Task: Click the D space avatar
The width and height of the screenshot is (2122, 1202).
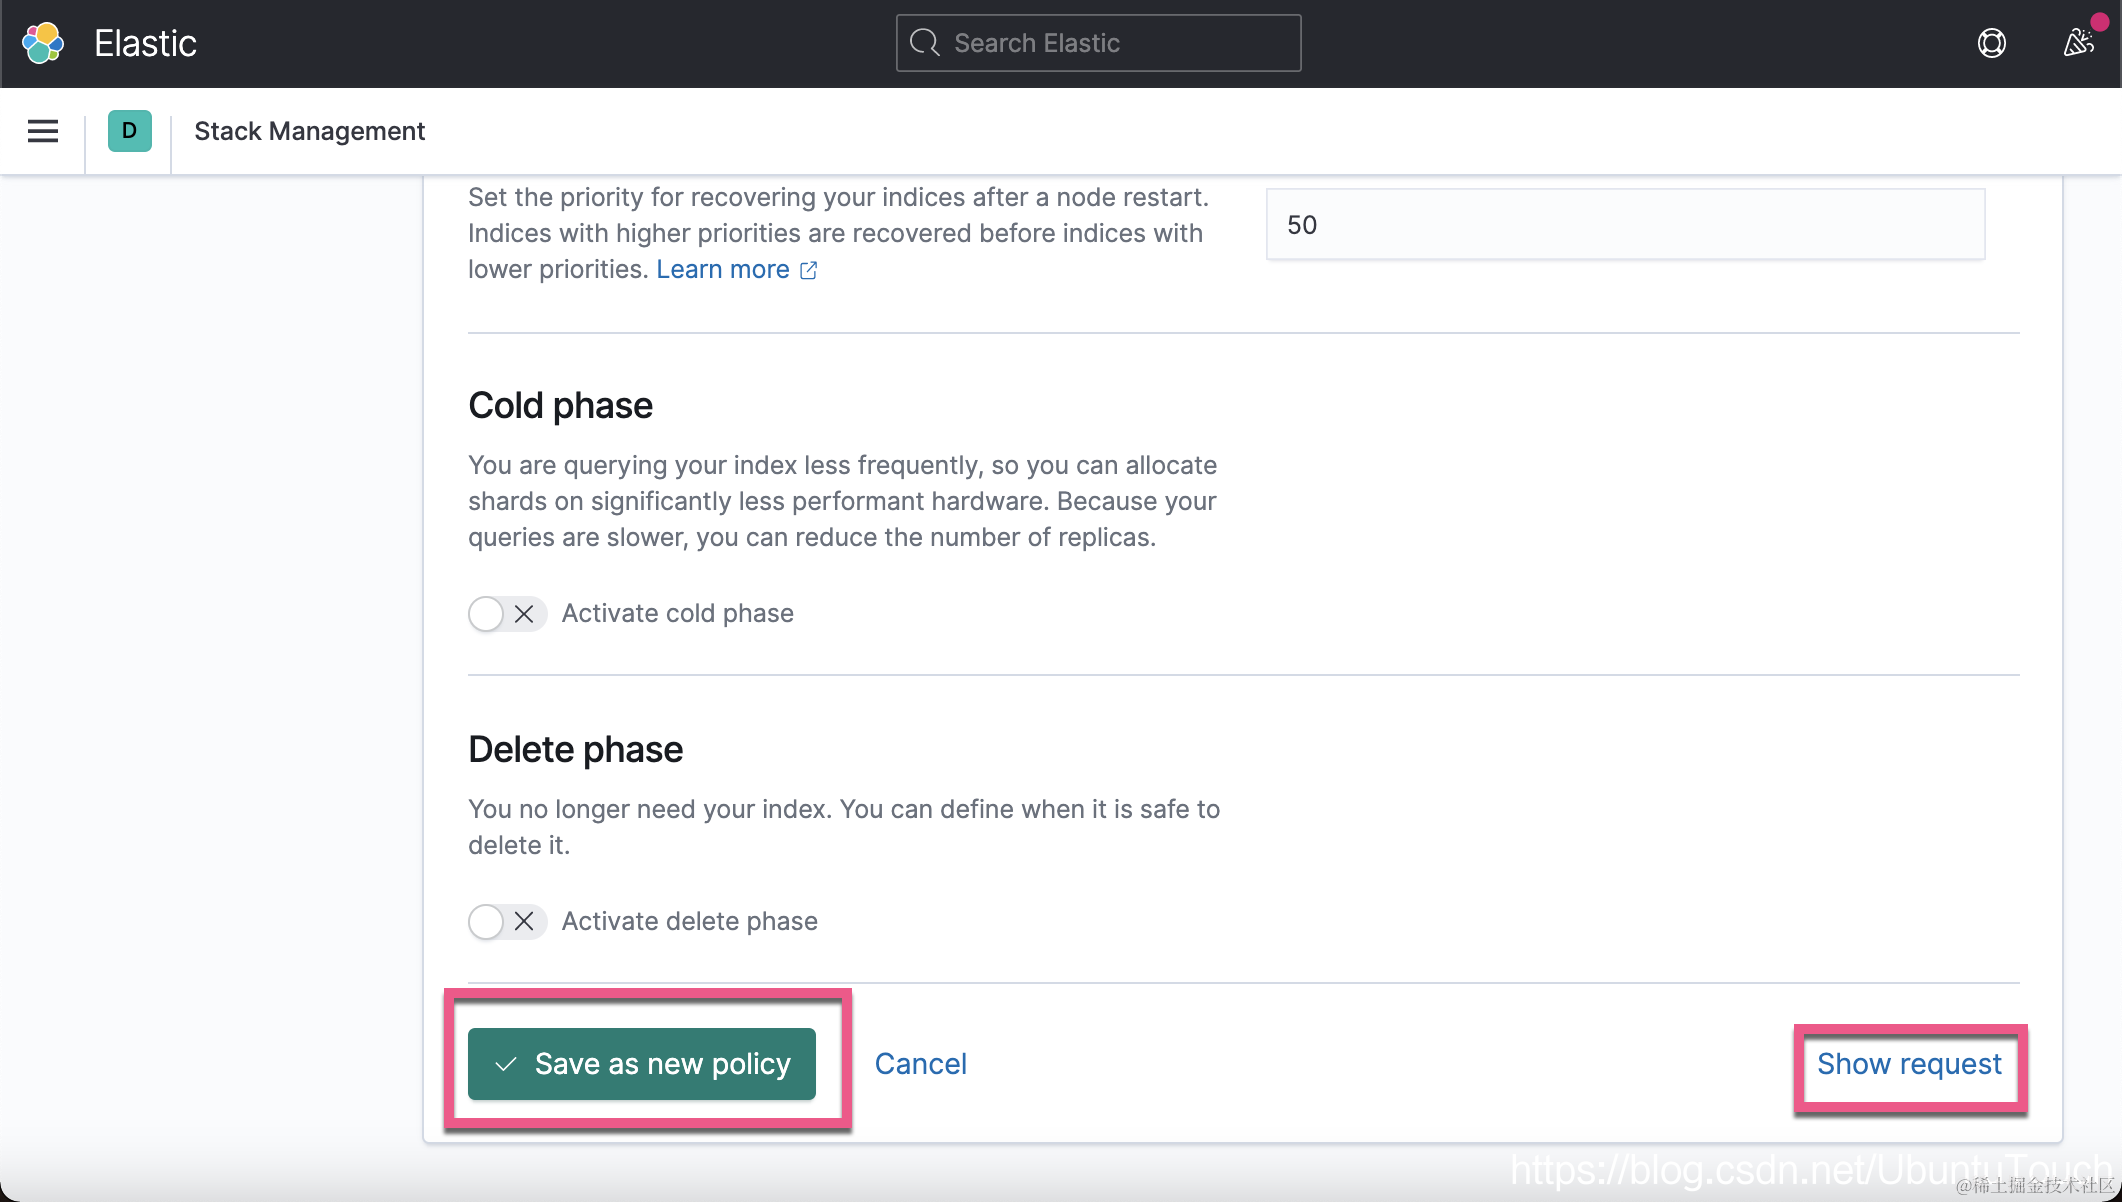Action: (x=130, y=131)
